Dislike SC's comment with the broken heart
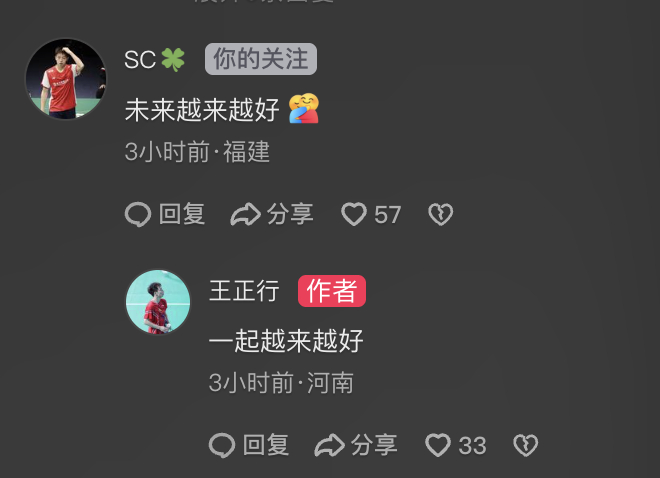The width and height of the screenshot is (660, 478). tap(441, 214)
